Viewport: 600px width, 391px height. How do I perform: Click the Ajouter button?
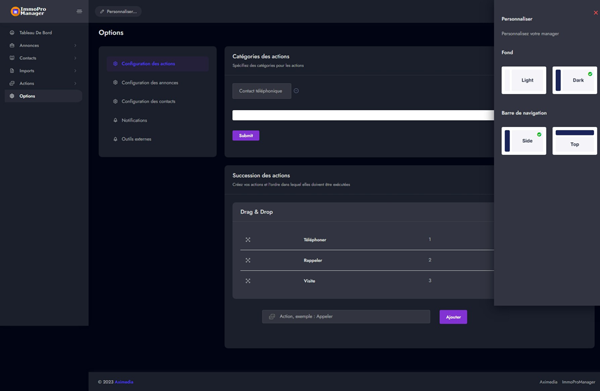pyautogui.click(x=453, y=317)
